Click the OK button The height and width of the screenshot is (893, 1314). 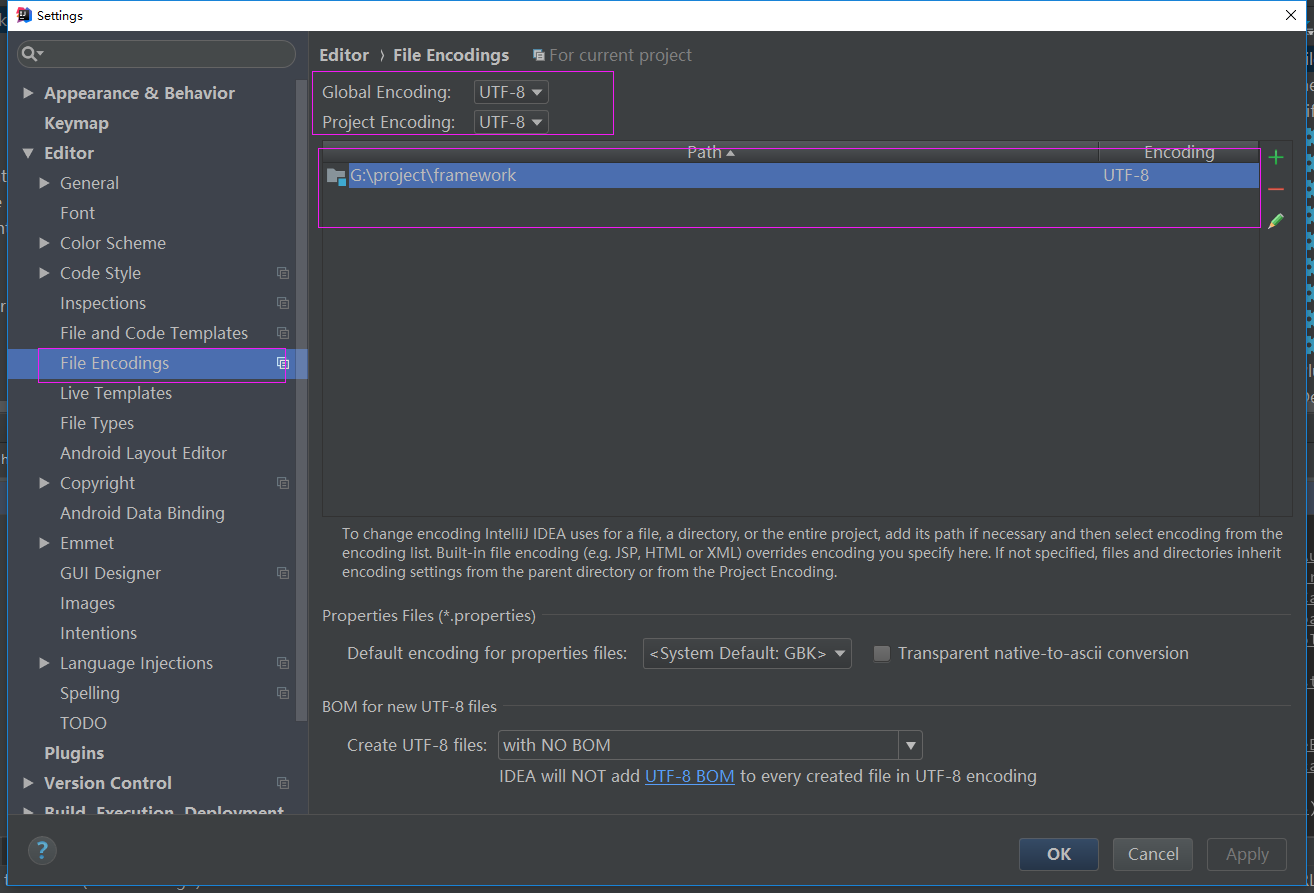[1059, 854]
